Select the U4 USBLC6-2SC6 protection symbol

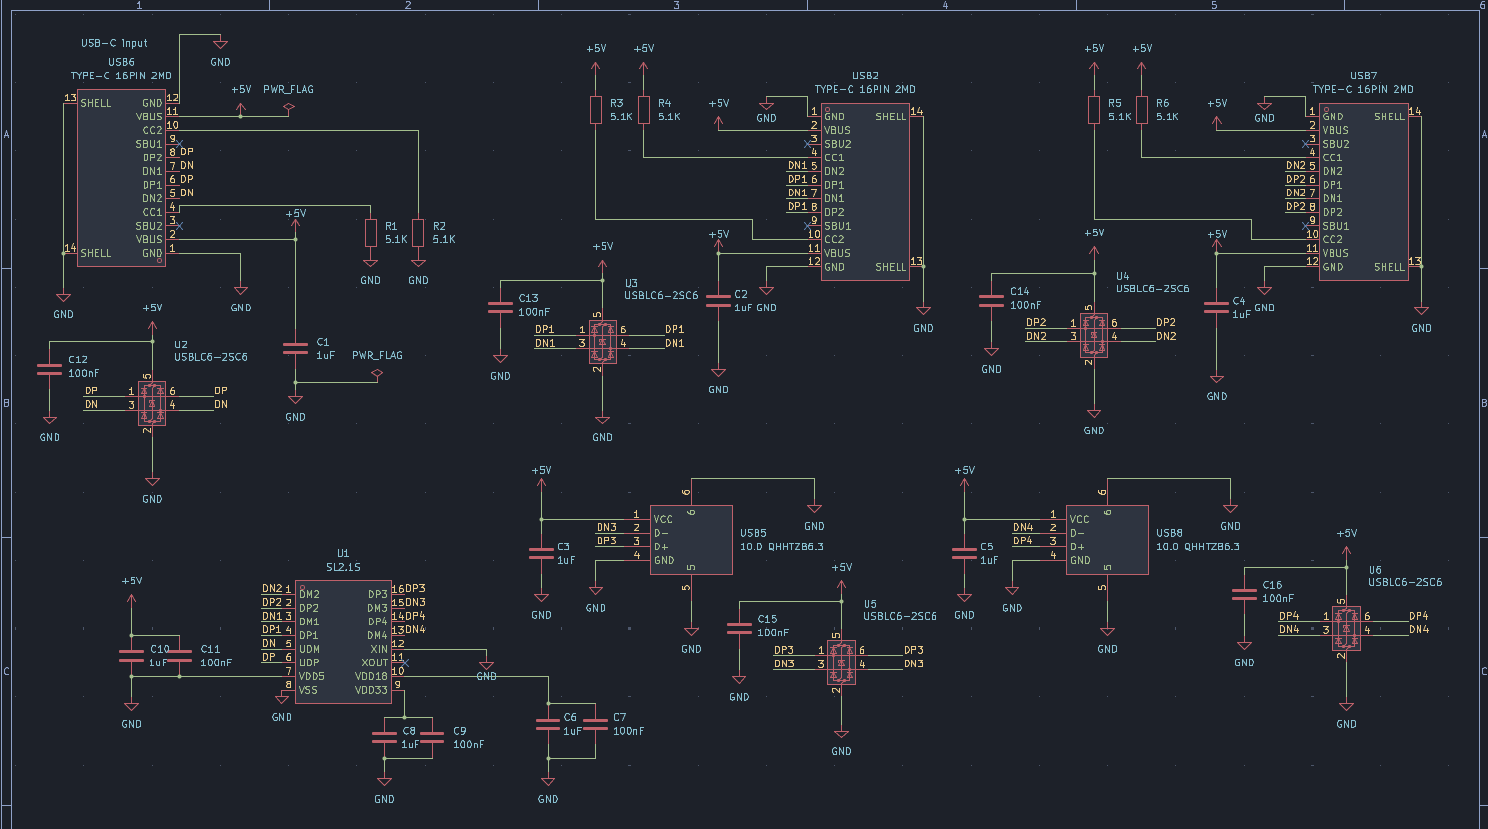pos(1094,334)
